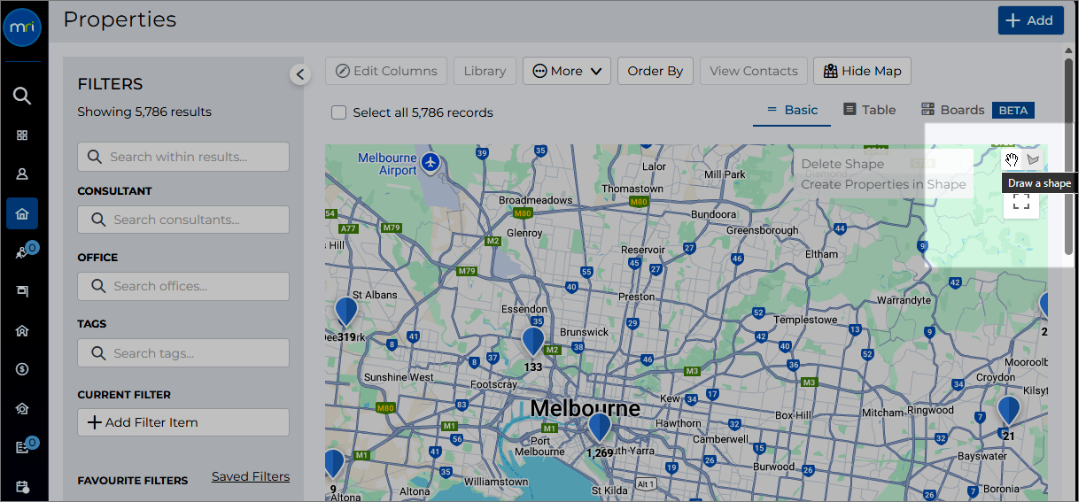Click the map pin labeled 21
The width and height of the screenshot is (1080, 502).
tap(1008, 411)
